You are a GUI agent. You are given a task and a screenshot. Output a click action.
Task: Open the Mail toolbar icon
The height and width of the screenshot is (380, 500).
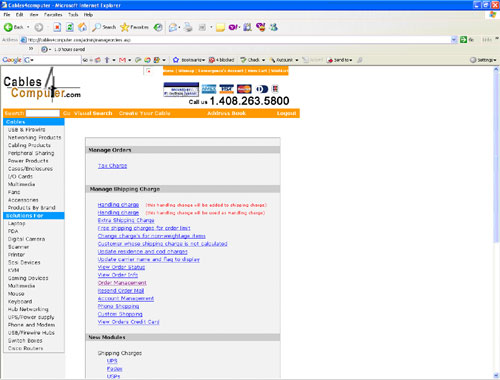click(x=173, y=27)
